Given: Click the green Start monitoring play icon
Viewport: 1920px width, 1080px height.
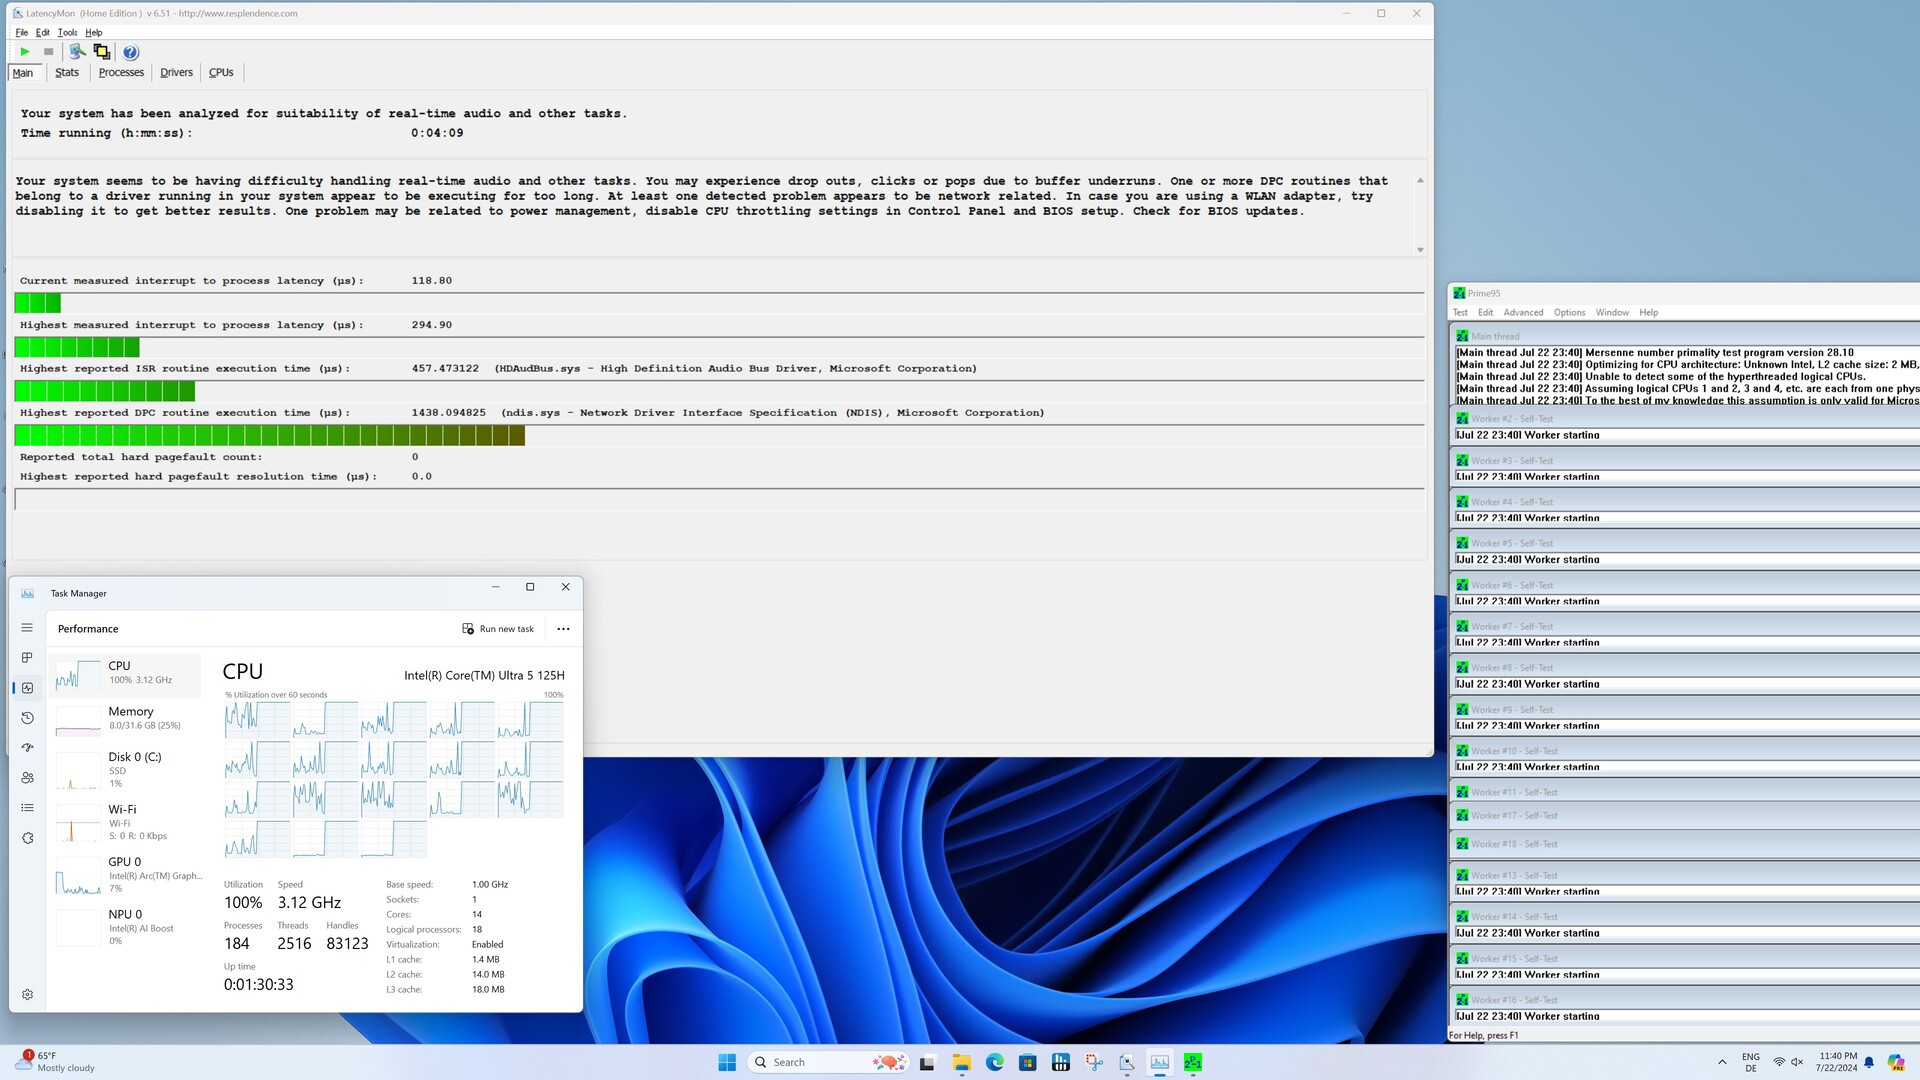Looking at the screenshot, I should [x=25, y=52].
